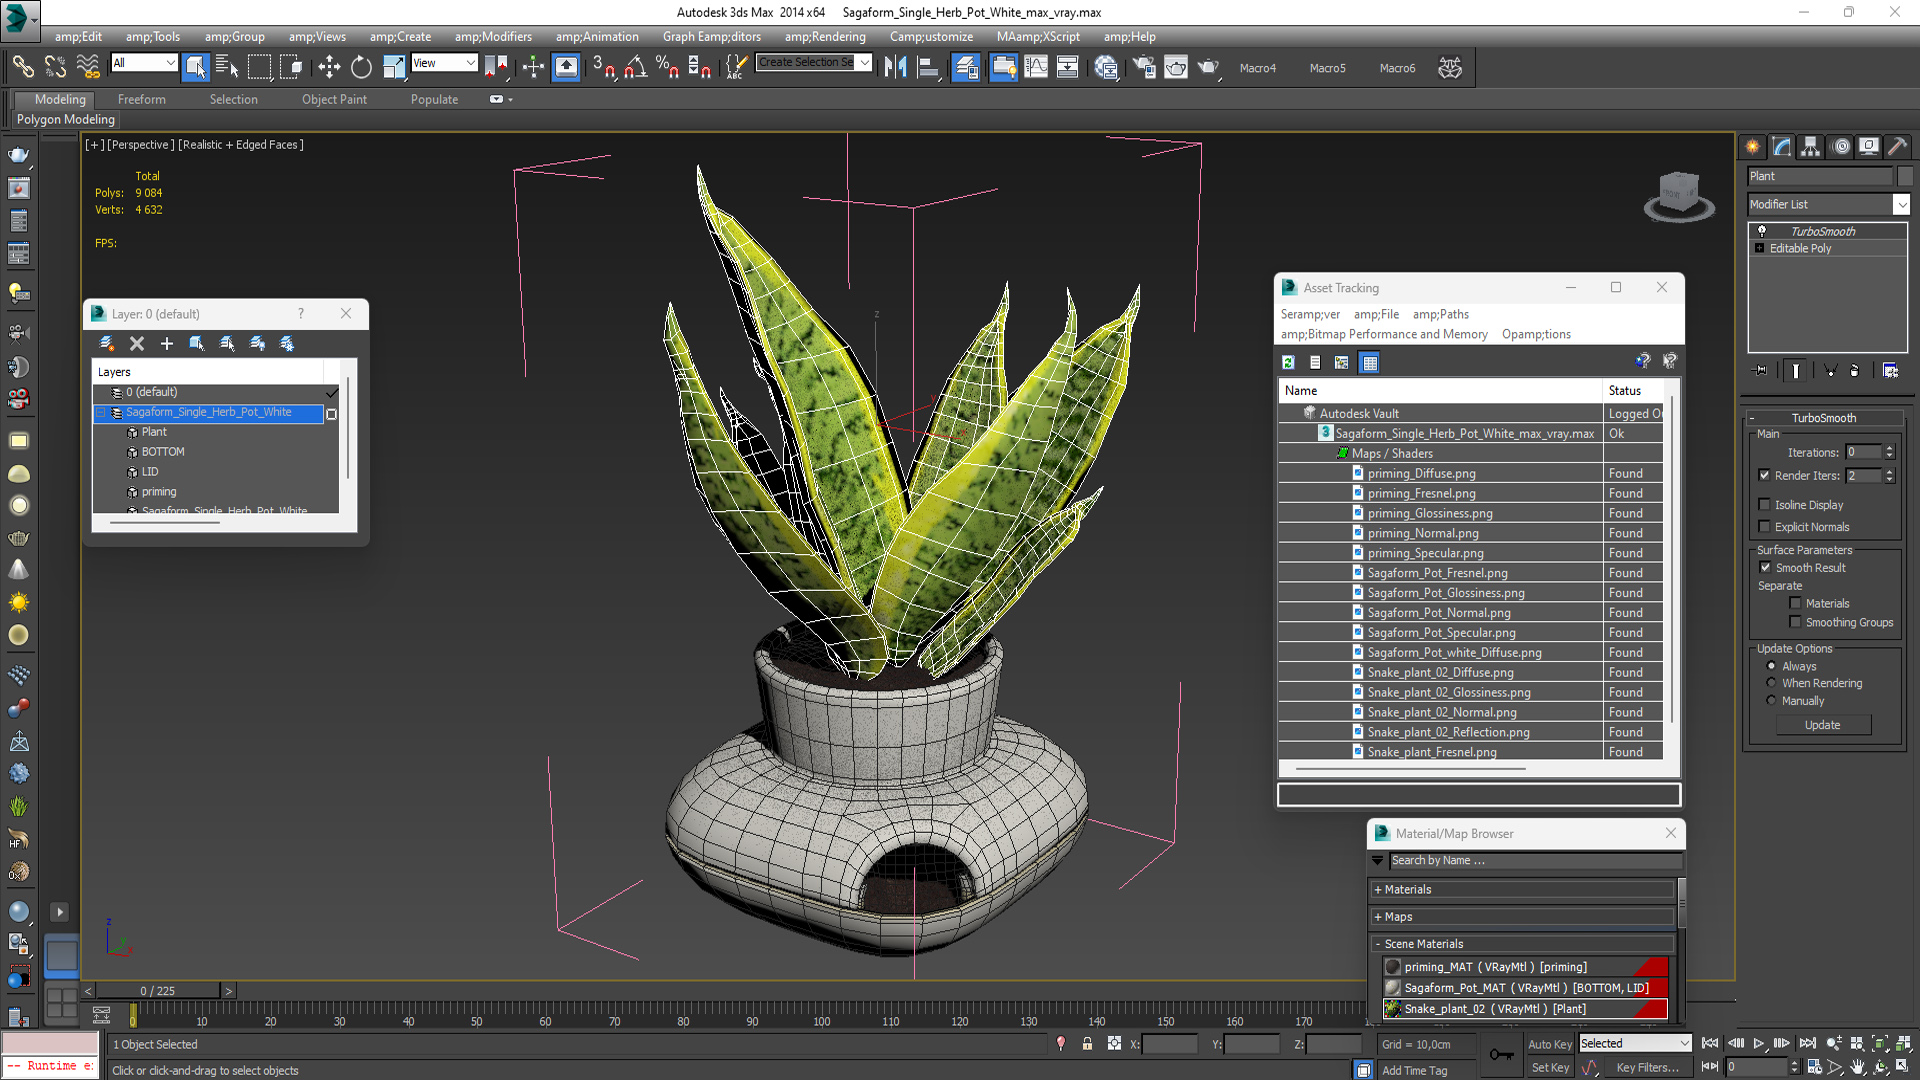Open the Modifier List dropdown
The width and height of the screenshot is (1920, 1080).
[1828, 204]
